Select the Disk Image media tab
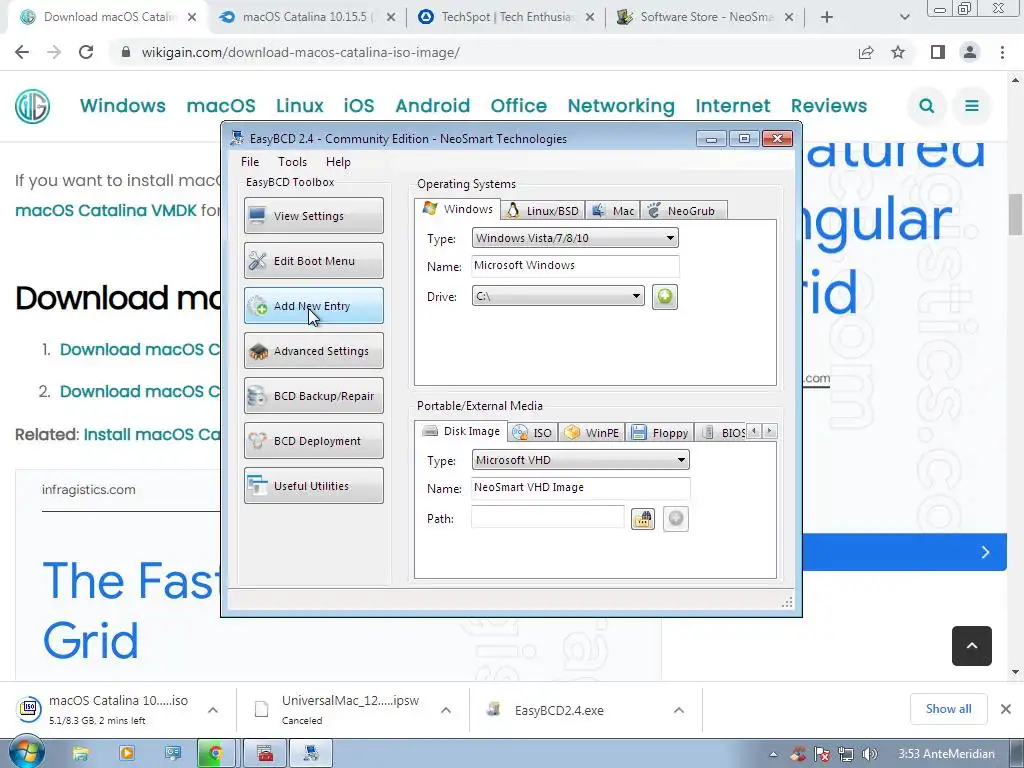Screen dimensions: 1024x768 point(461,431)
